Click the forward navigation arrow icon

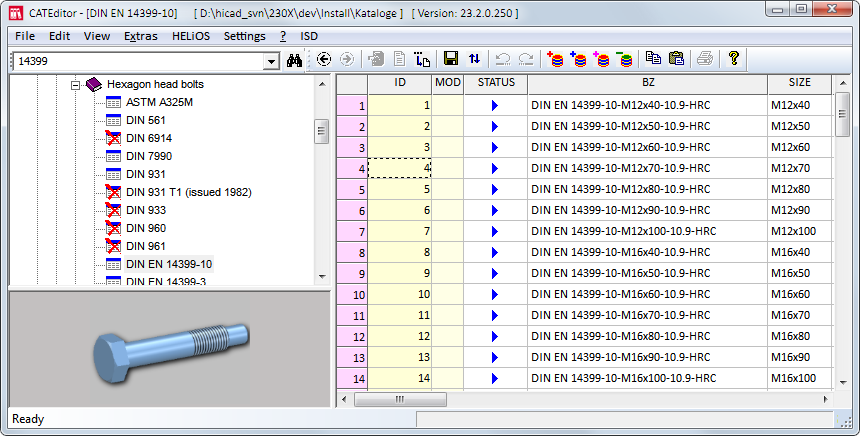click(x=347, y=59)
